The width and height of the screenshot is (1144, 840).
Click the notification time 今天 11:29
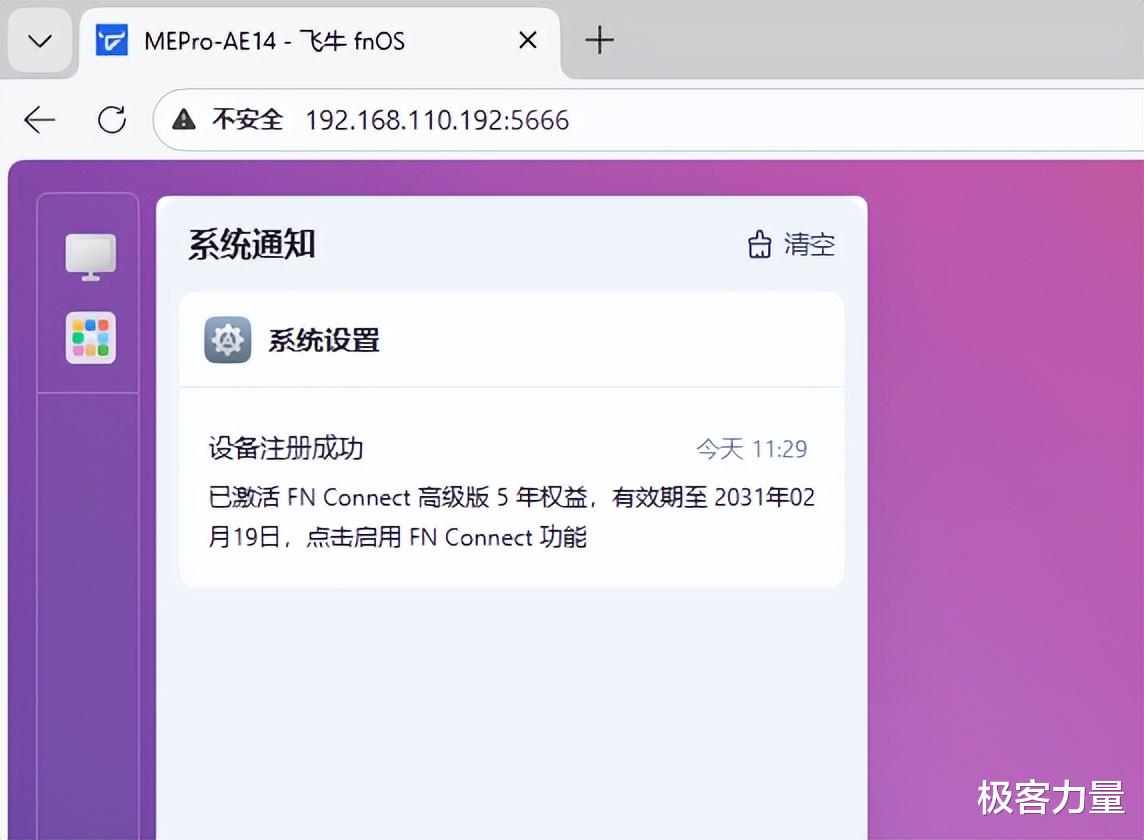click(x=751, y=449)
